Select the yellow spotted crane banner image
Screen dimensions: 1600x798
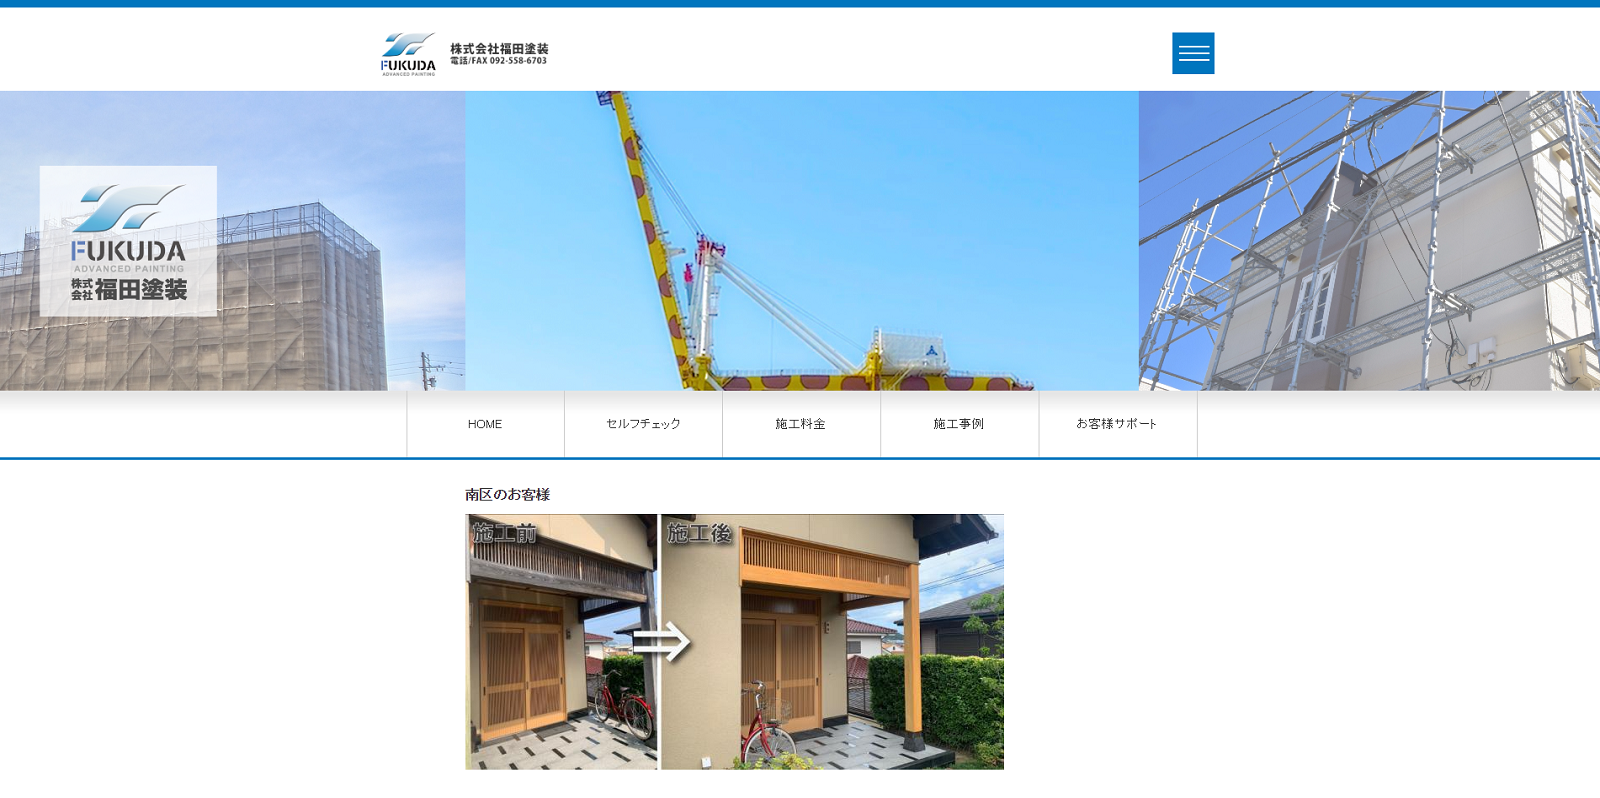pyautogui.click(x=801, y=240)
